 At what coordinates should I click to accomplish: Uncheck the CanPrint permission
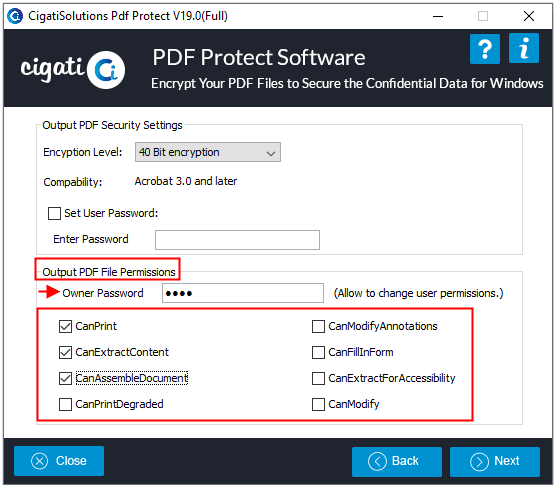(65, 326)
